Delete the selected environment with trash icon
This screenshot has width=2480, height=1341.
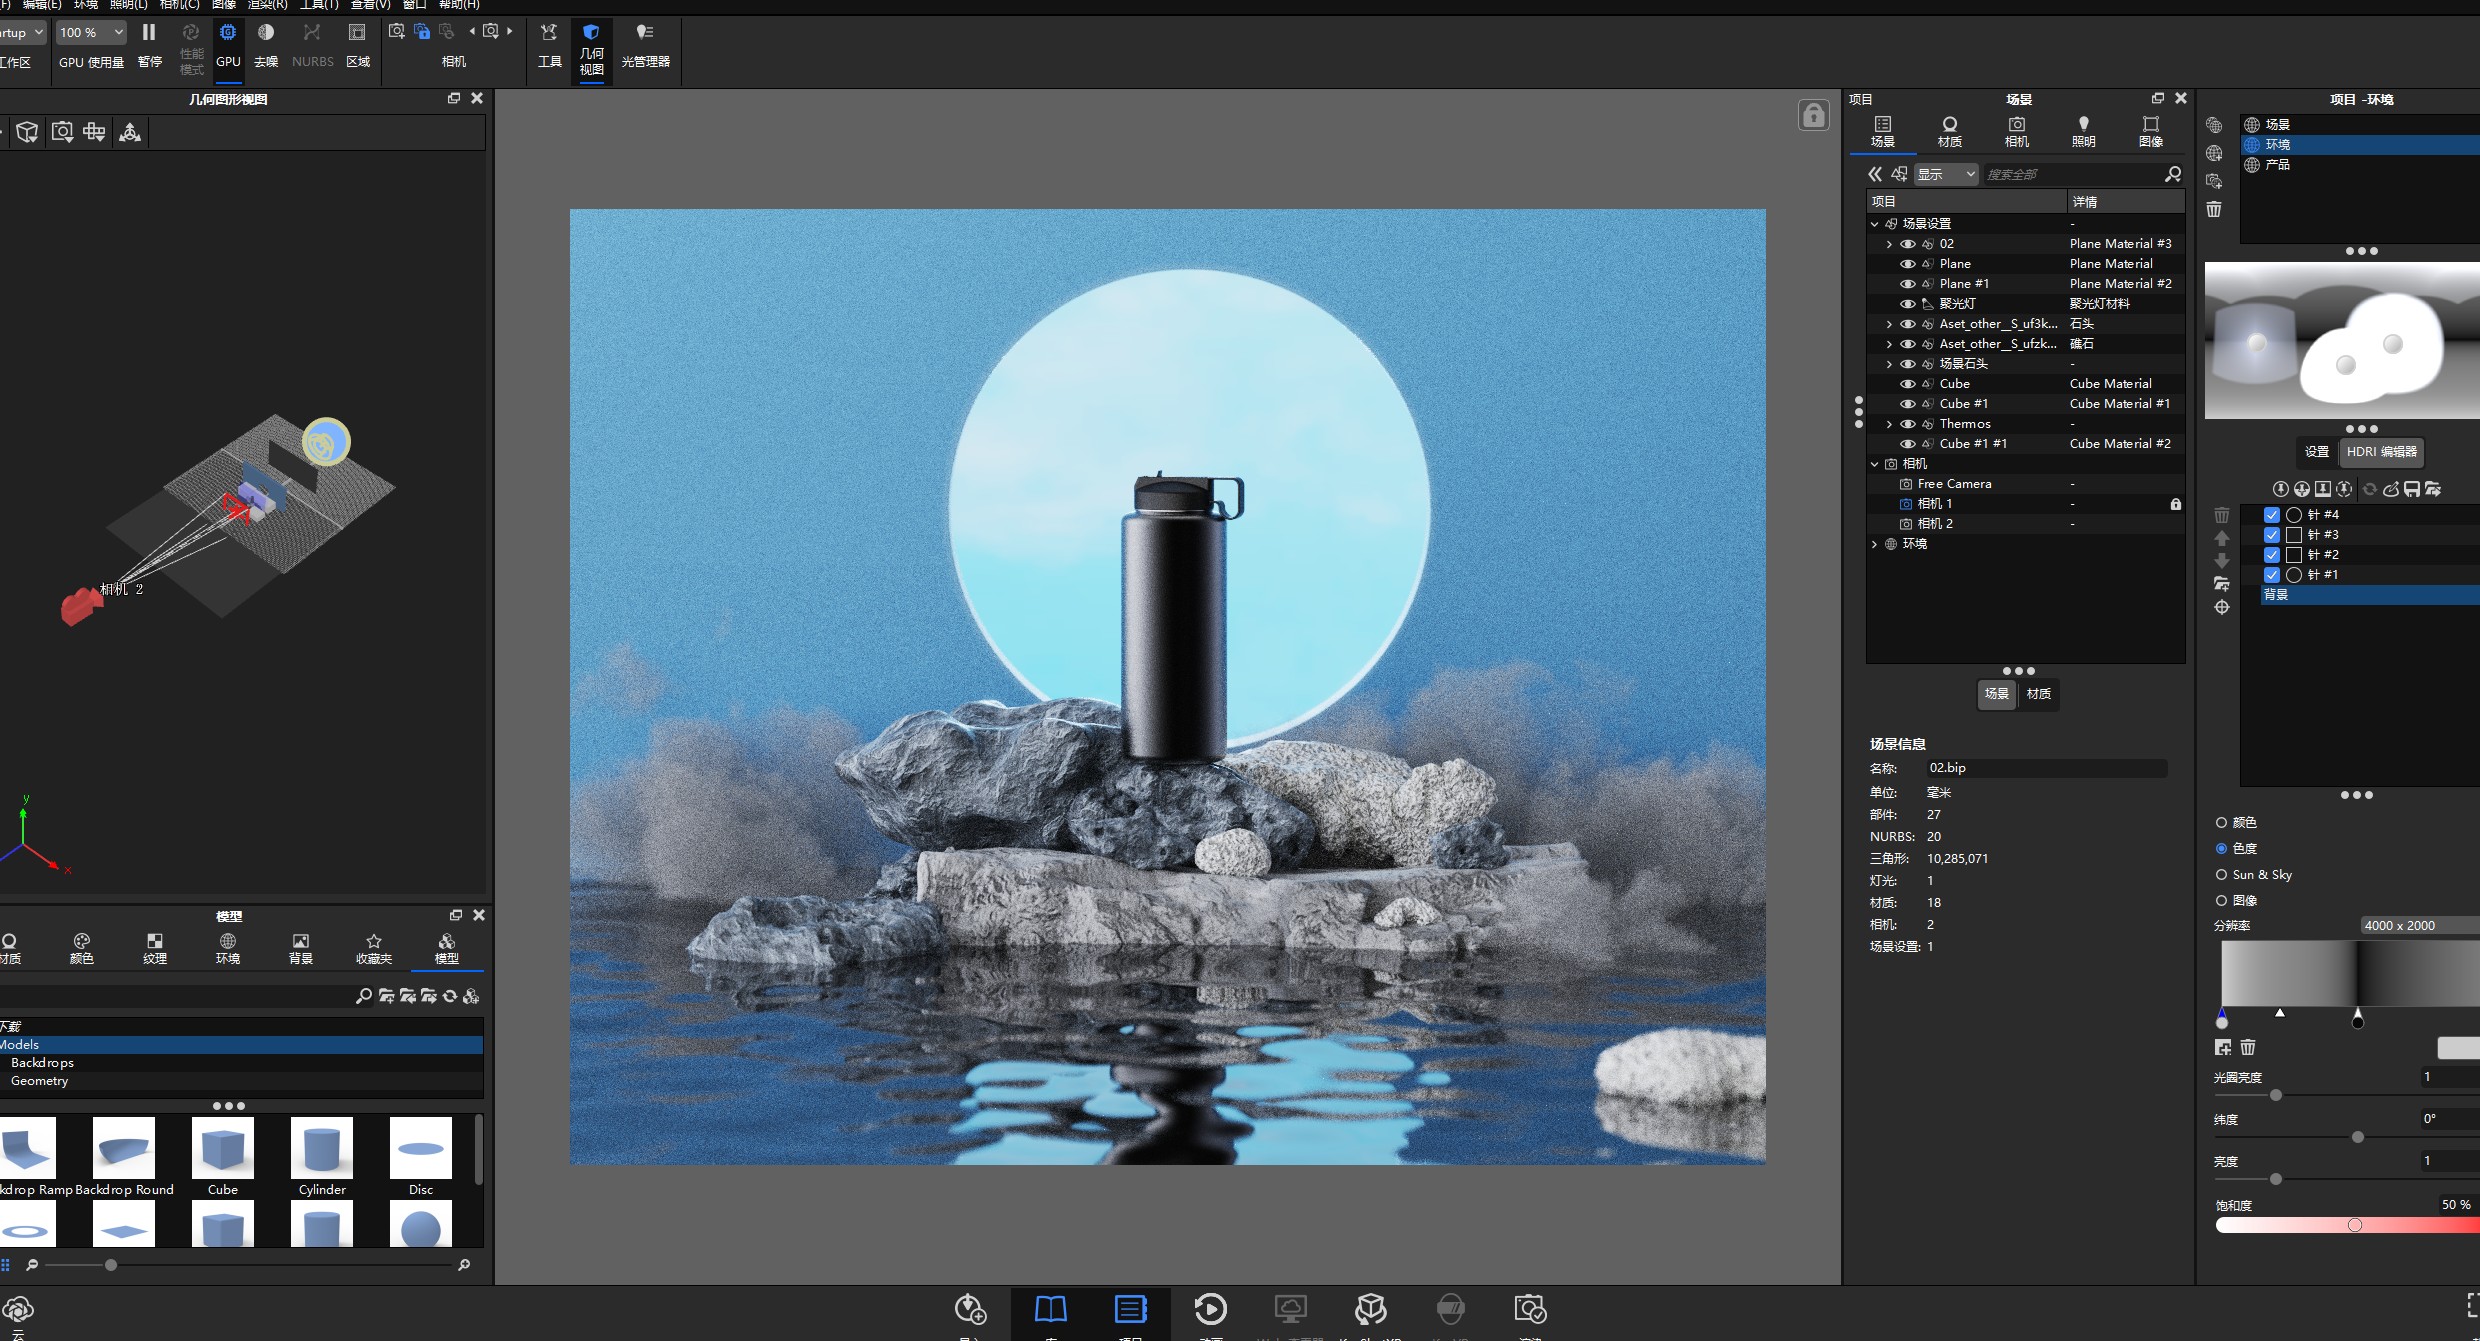(x=2214, y=209)
